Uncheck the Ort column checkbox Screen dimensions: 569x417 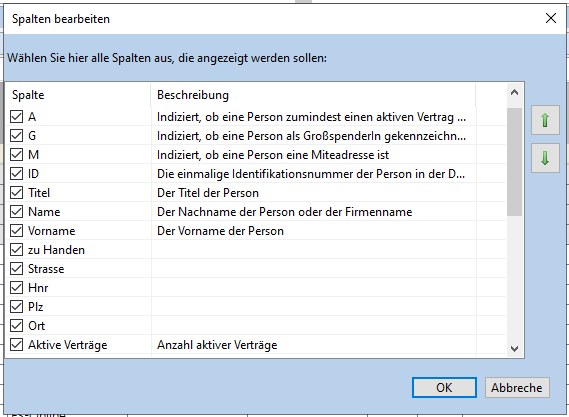(x=16, y=326)
